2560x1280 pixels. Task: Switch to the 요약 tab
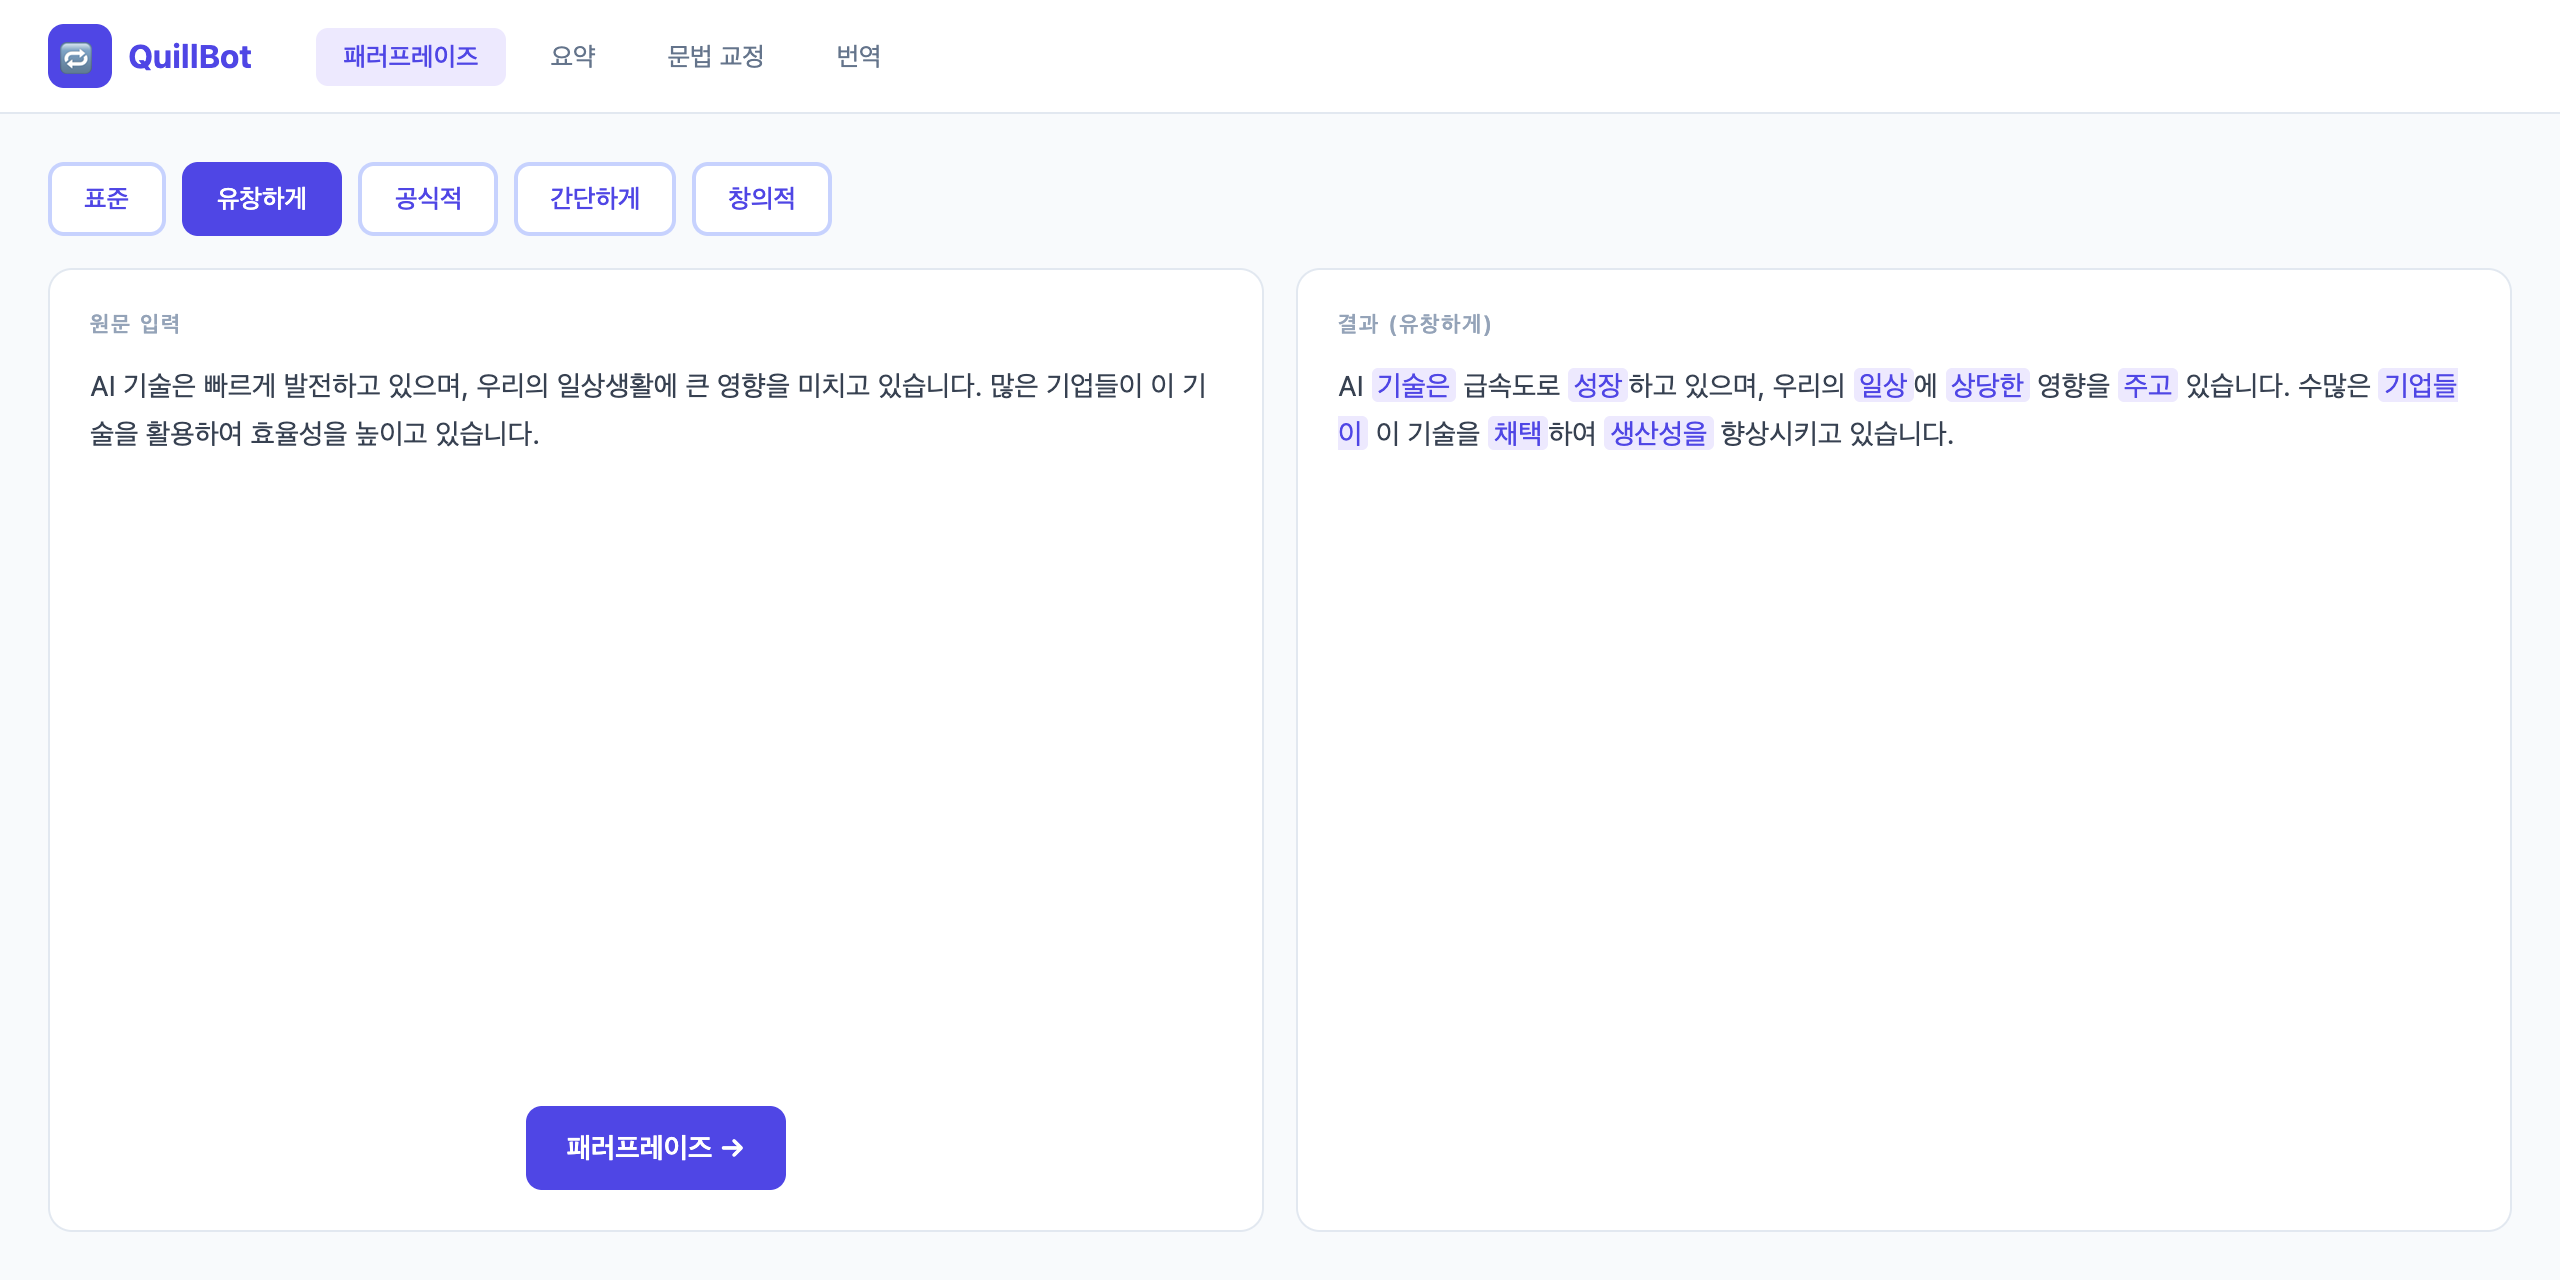tap(573, 57)
